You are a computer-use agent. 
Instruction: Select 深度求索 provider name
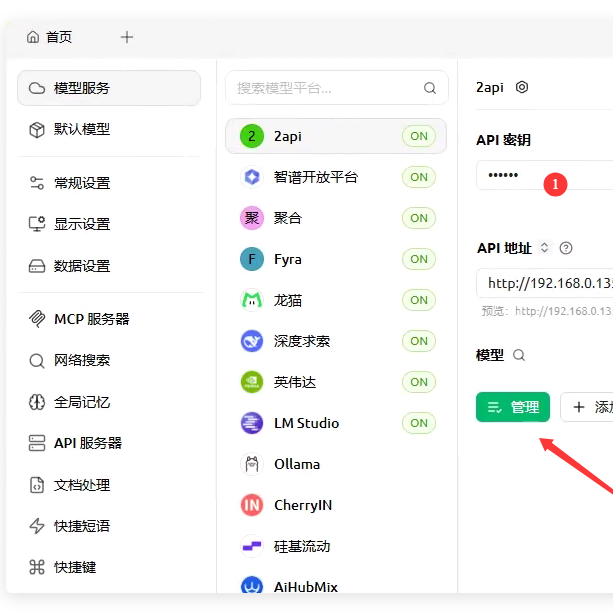pos(302,341)
